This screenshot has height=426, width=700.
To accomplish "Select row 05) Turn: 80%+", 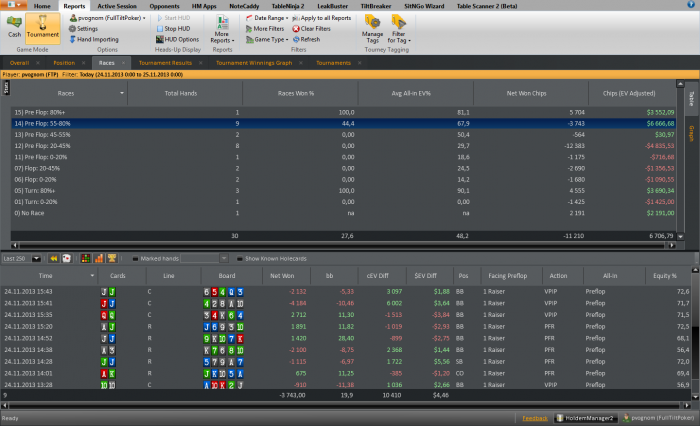I will click(343, 191).
